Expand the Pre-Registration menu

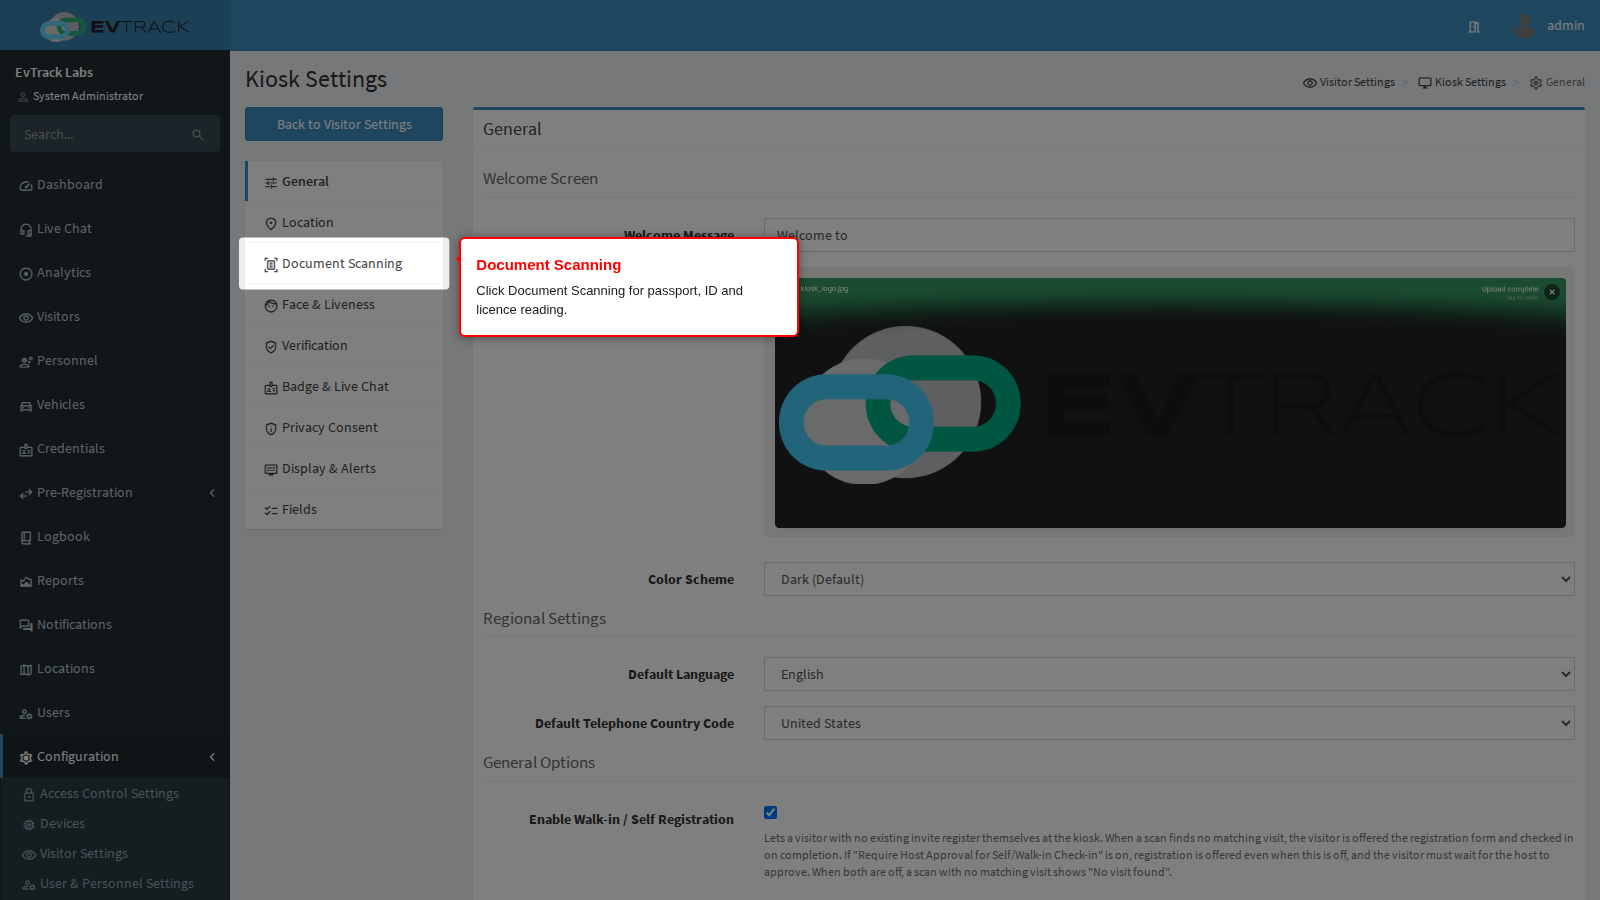coord(115,493)
